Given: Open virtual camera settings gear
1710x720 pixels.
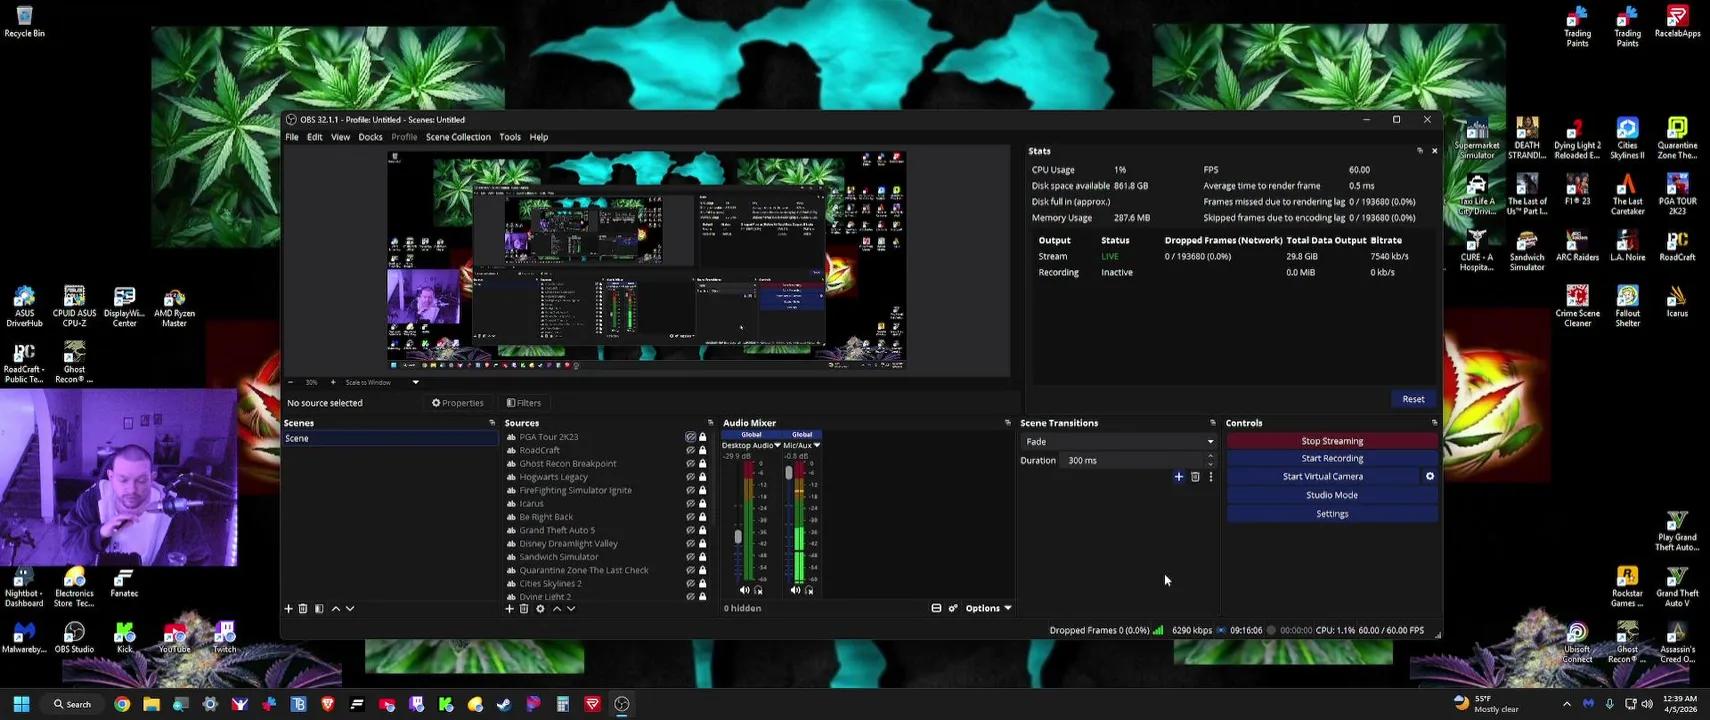Looking at the screenshot, I should click(x=1430, y=476).
